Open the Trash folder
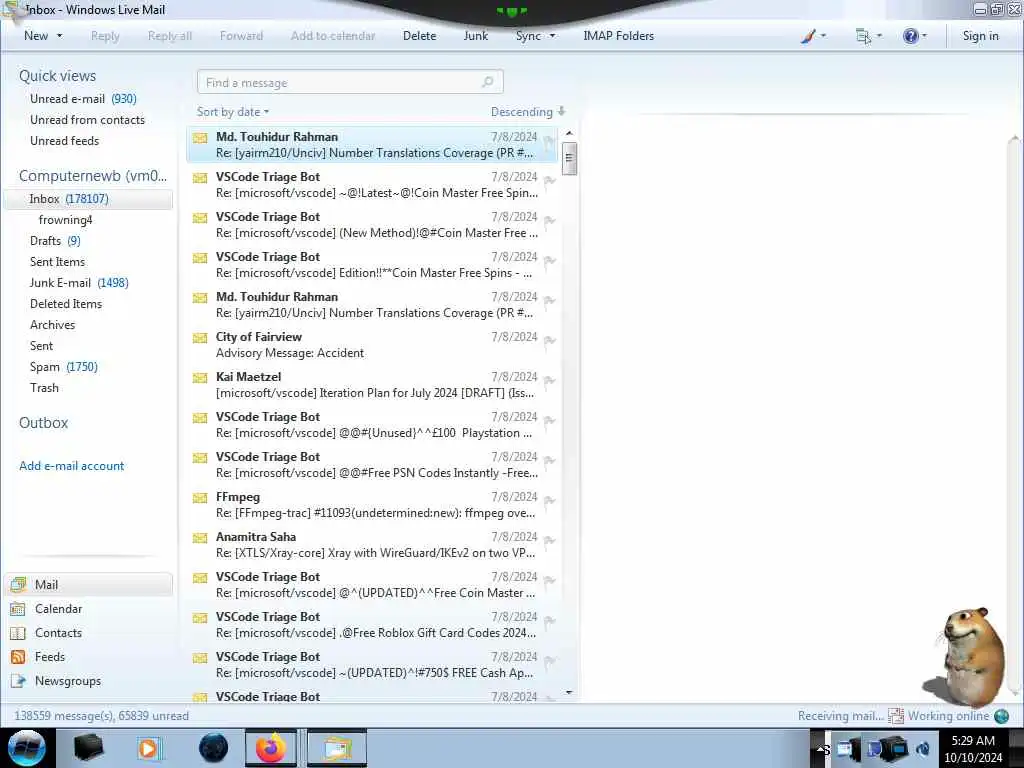Screen dimensions: 1024x768 (x=44, y=387)
